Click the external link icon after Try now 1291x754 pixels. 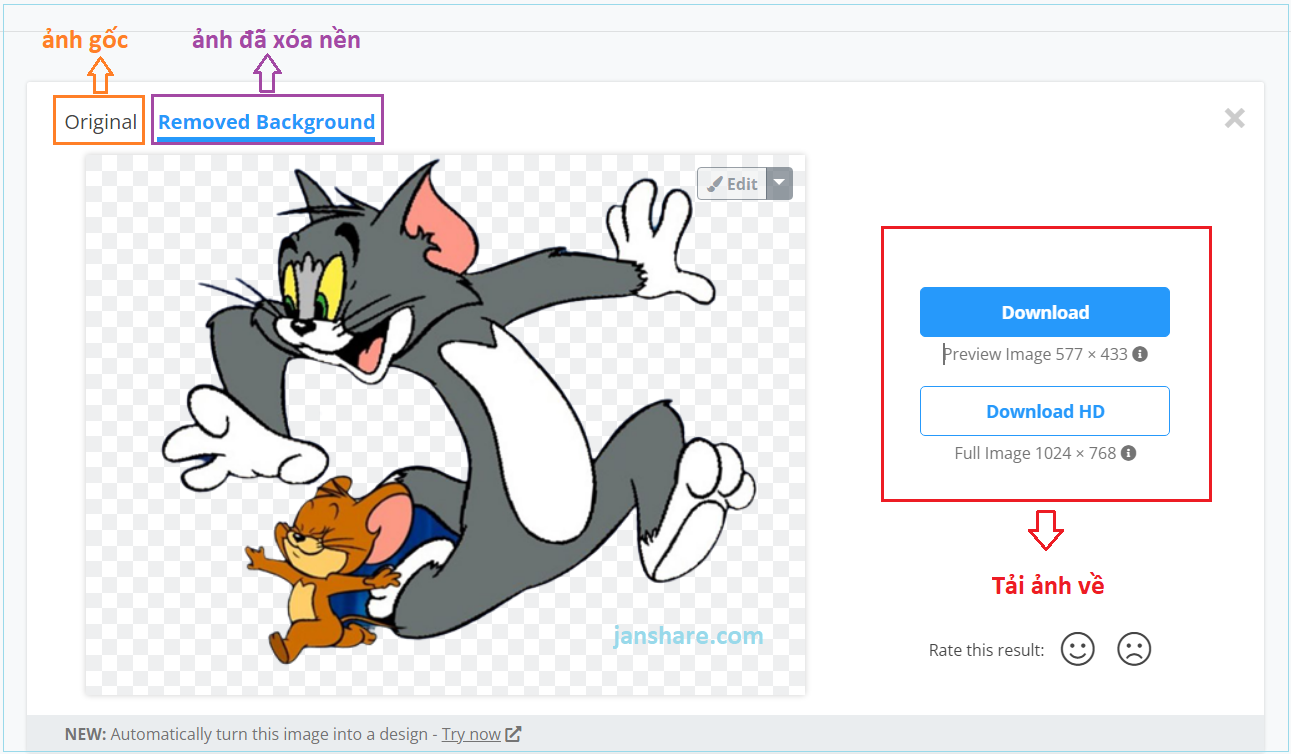click(x=513, y=734)
